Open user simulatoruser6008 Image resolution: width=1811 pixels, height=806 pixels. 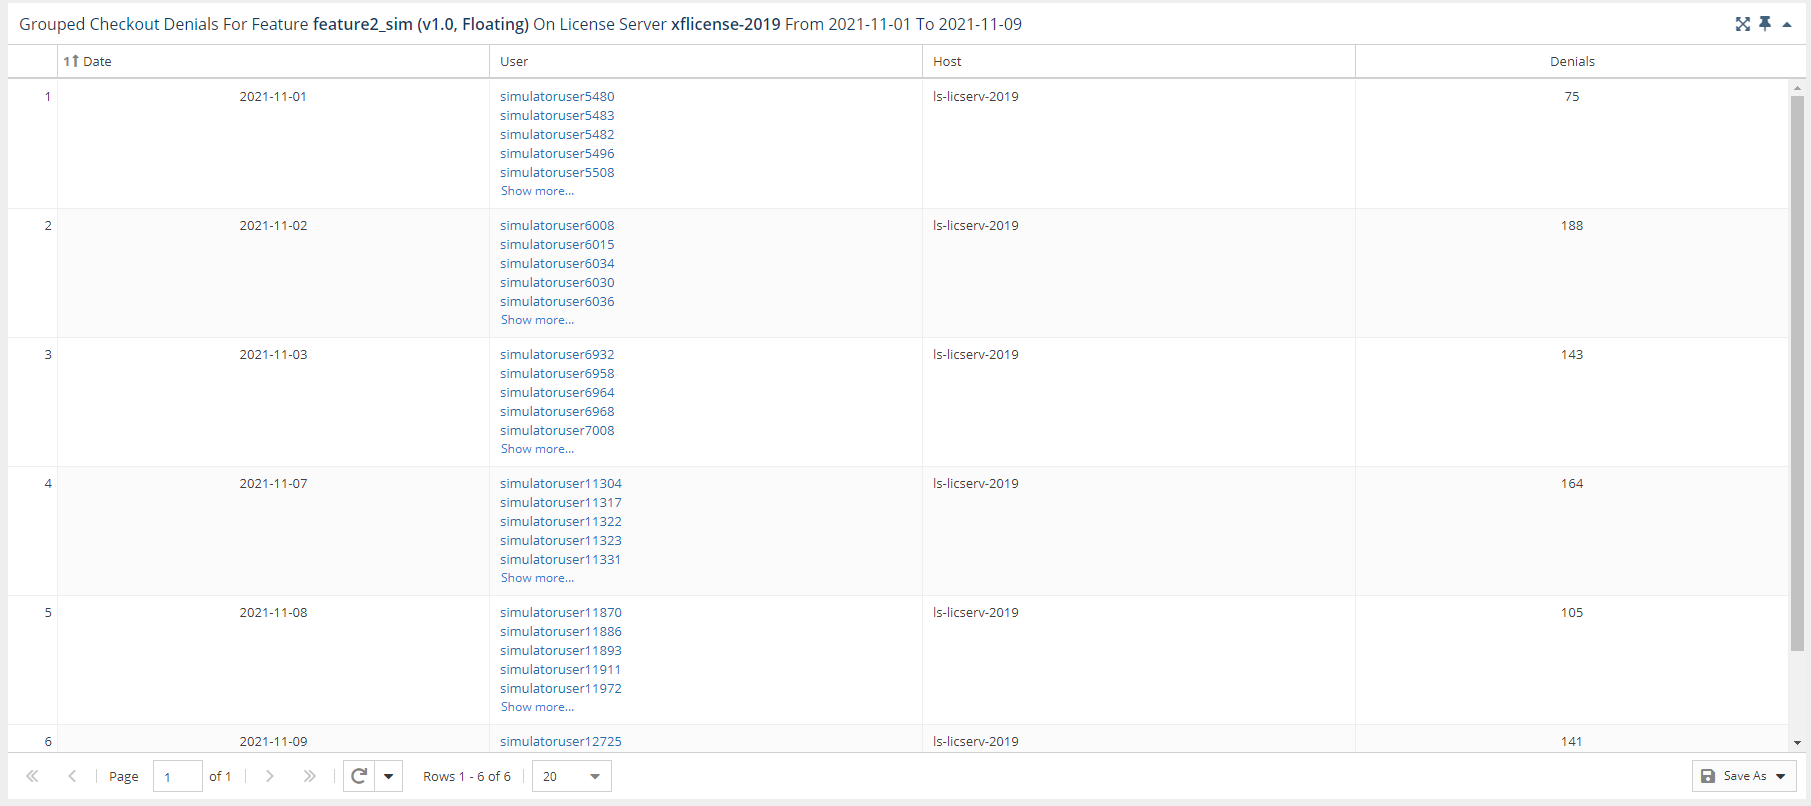click(x=557, y=226)
